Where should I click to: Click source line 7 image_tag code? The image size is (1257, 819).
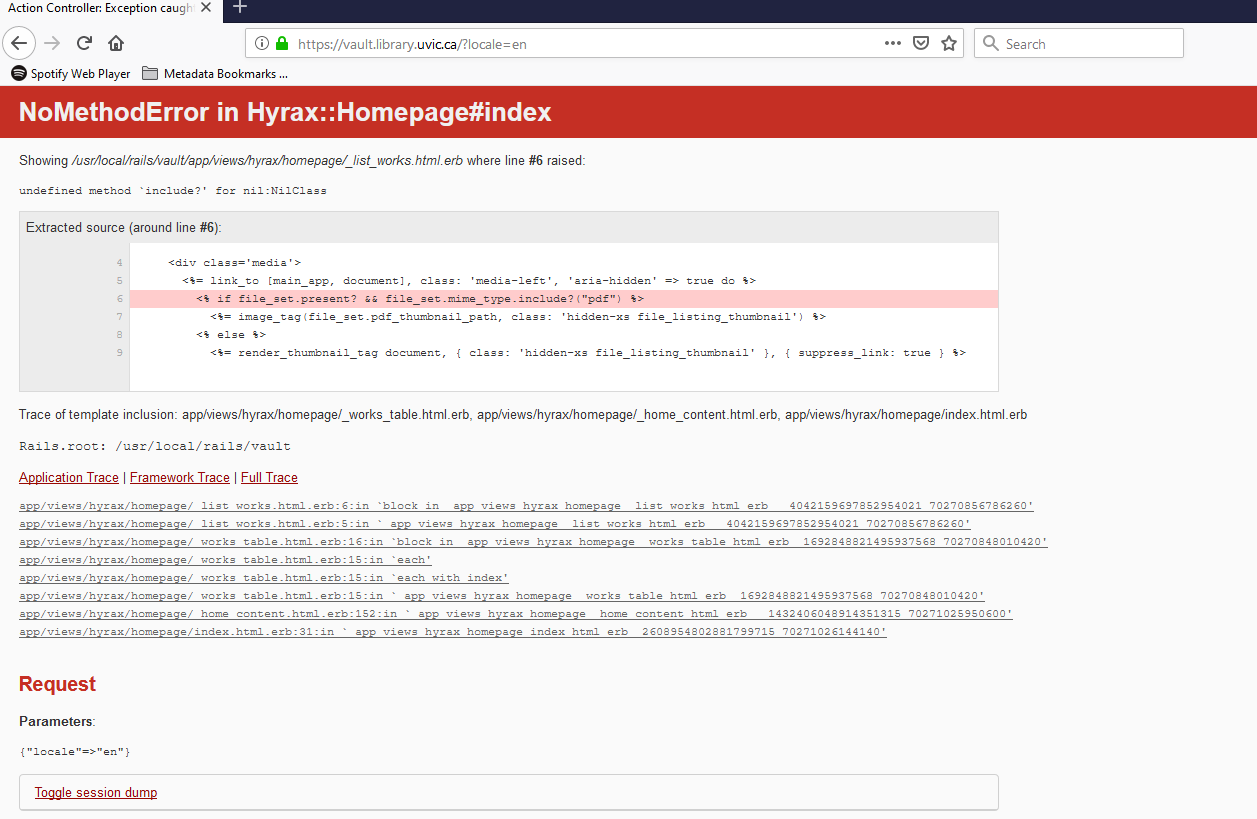[518, 317]
